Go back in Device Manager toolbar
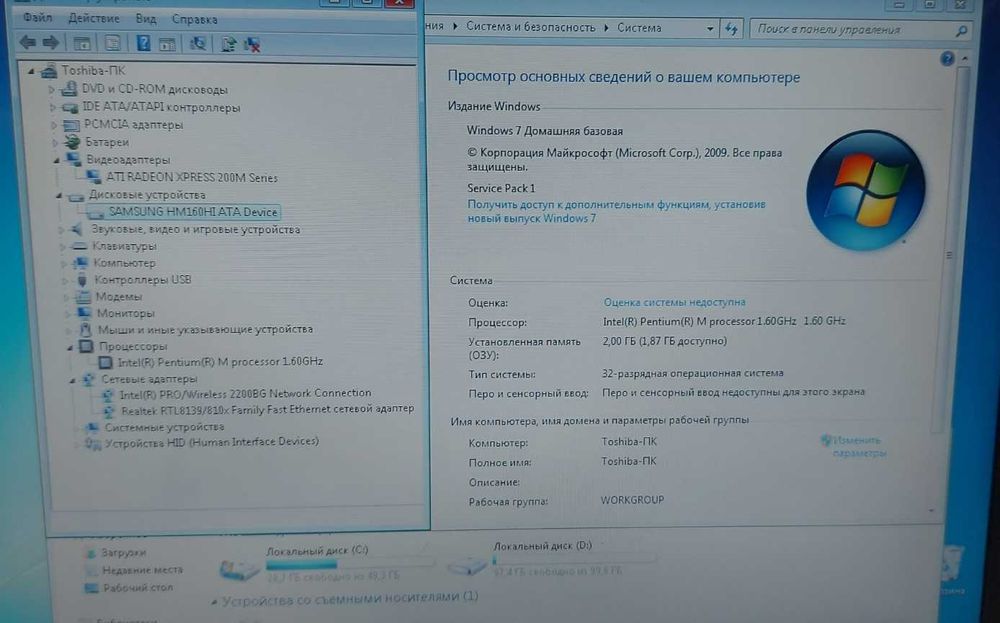Image resolution: width=1000 pixels, height=623 pixels. pyautogui.click(x=27, y=43)
